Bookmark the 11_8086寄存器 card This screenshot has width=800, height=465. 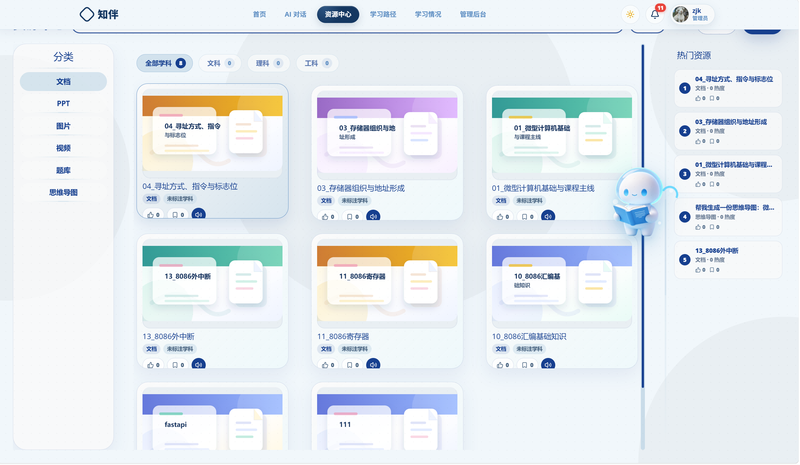pyautogui.click(x=353, y=365)
